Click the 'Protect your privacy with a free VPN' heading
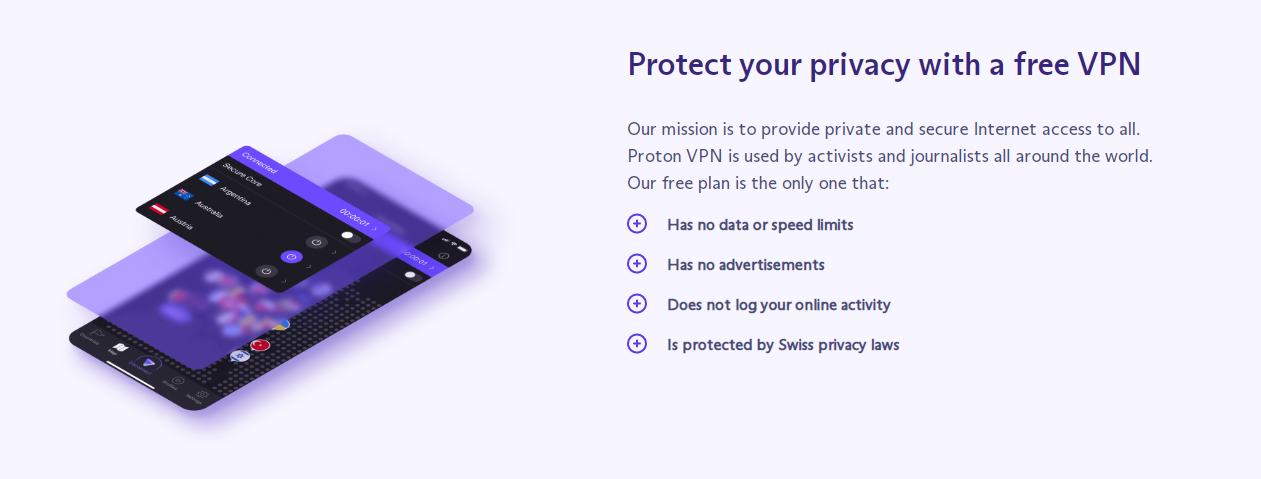 tap(884, 65)
